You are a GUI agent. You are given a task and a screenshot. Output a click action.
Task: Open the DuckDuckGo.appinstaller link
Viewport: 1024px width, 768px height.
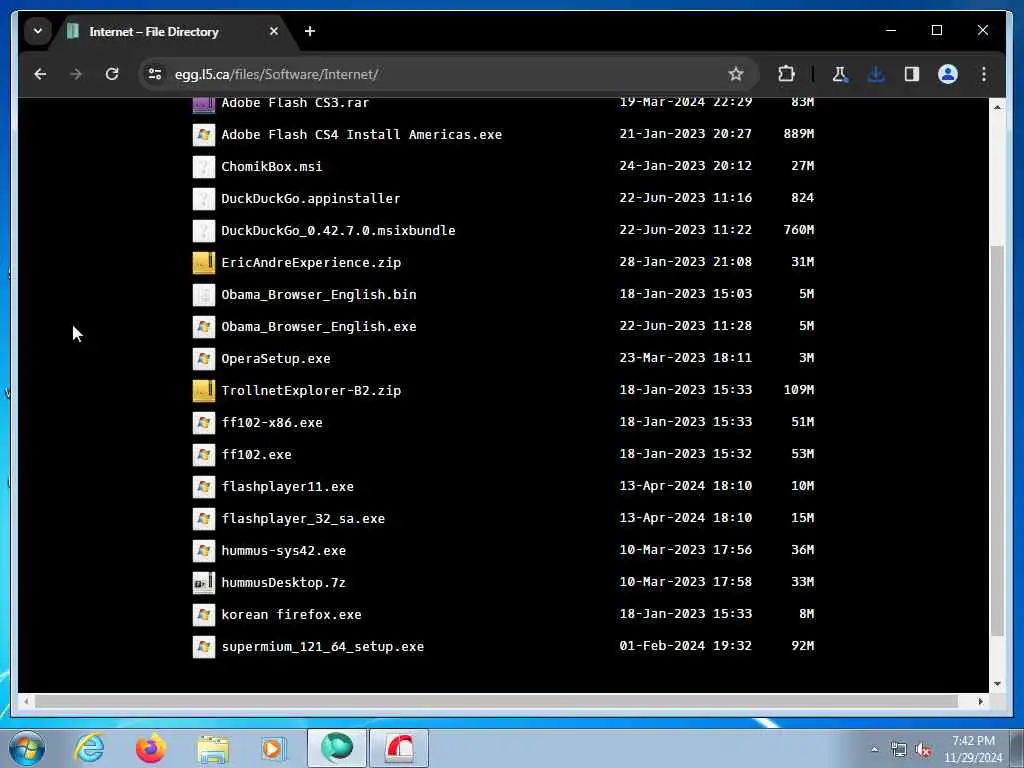(311, 199)
